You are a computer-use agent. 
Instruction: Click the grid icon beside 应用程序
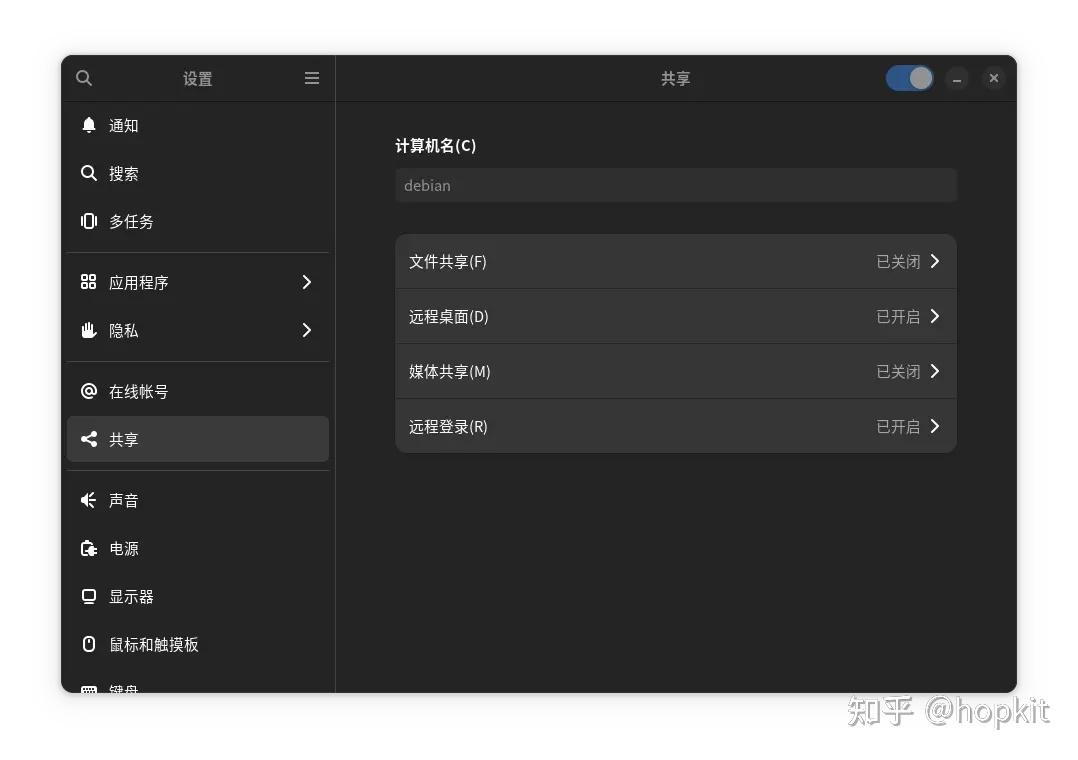point(89,281)
